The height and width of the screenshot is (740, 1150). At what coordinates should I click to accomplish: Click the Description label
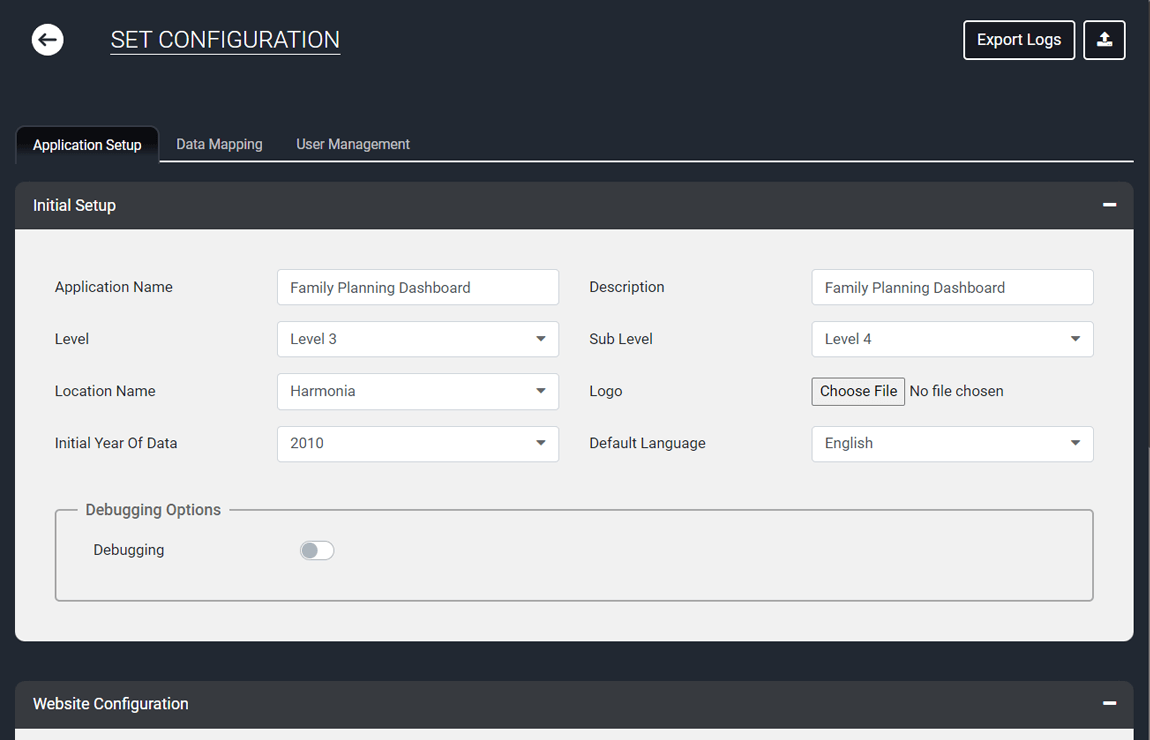click(626, 287)
